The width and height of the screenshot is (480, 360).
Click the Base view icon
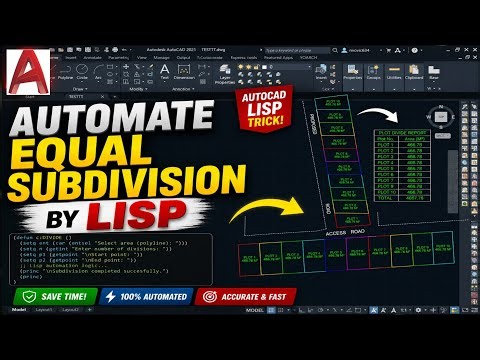coord(434,72)
